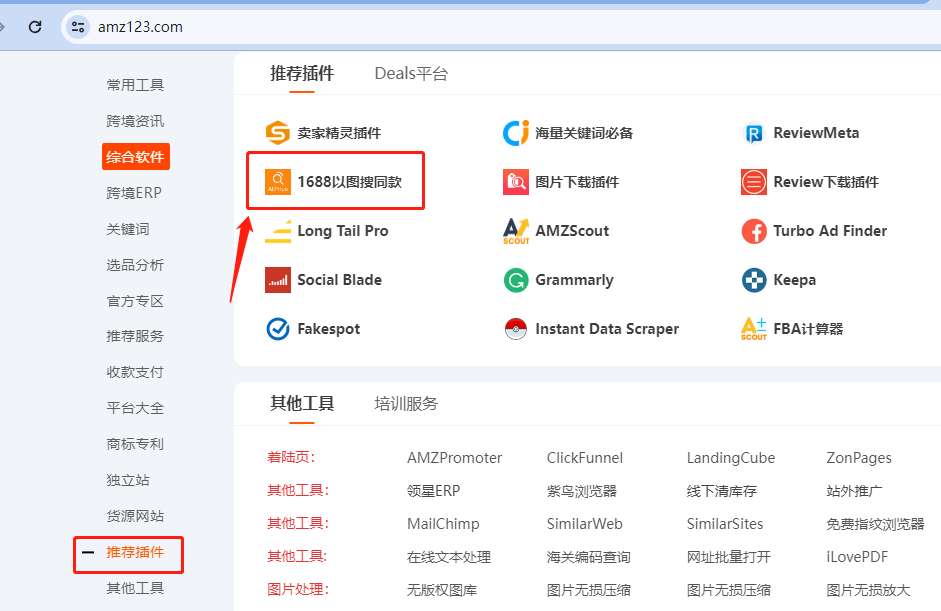This screenshot has width=941, height=611.
Task: Switch to the Deals平台 tab
Action: click(411, 73)
